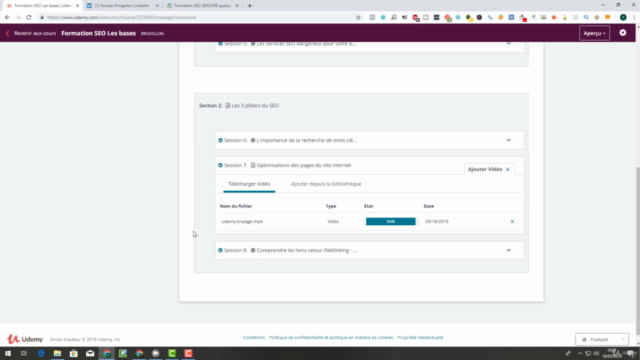Open Microsoft Edge from the taskbar
The height and width of the screenshot is (360, 640).
click(x=41, y=353)
